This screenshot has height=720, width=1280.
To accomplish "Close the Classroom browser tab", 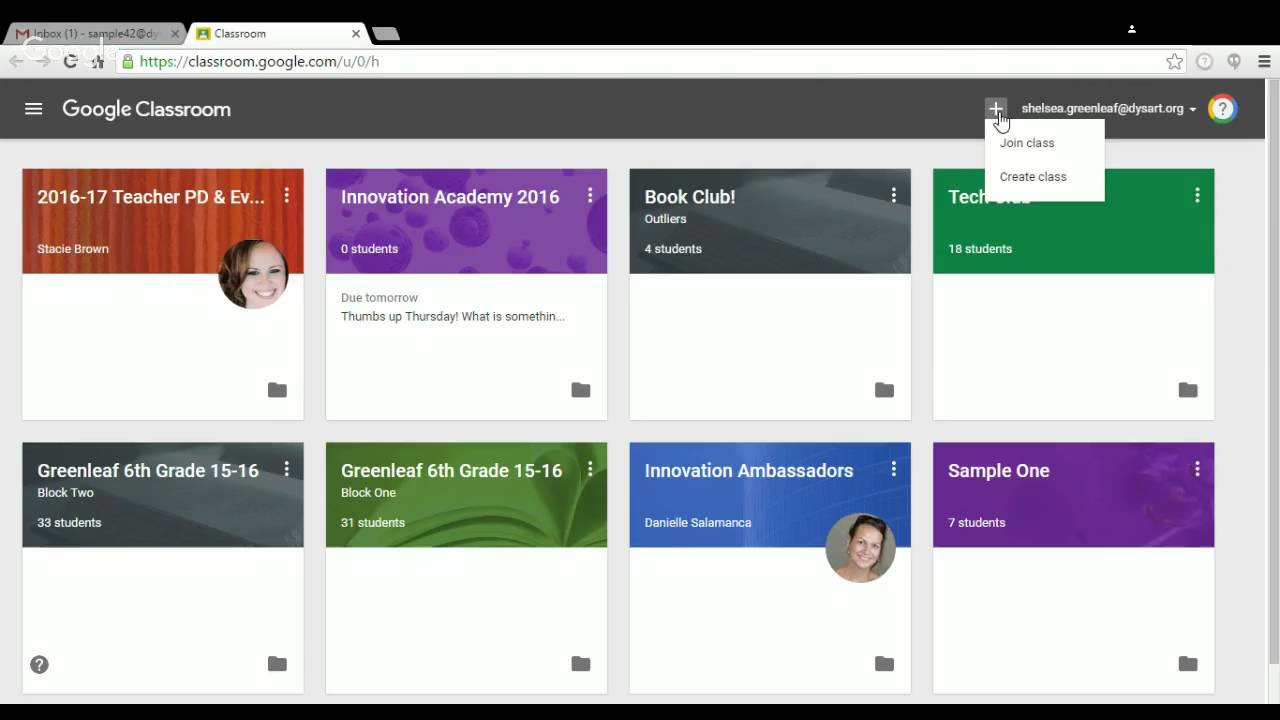I will click(356, 33).
